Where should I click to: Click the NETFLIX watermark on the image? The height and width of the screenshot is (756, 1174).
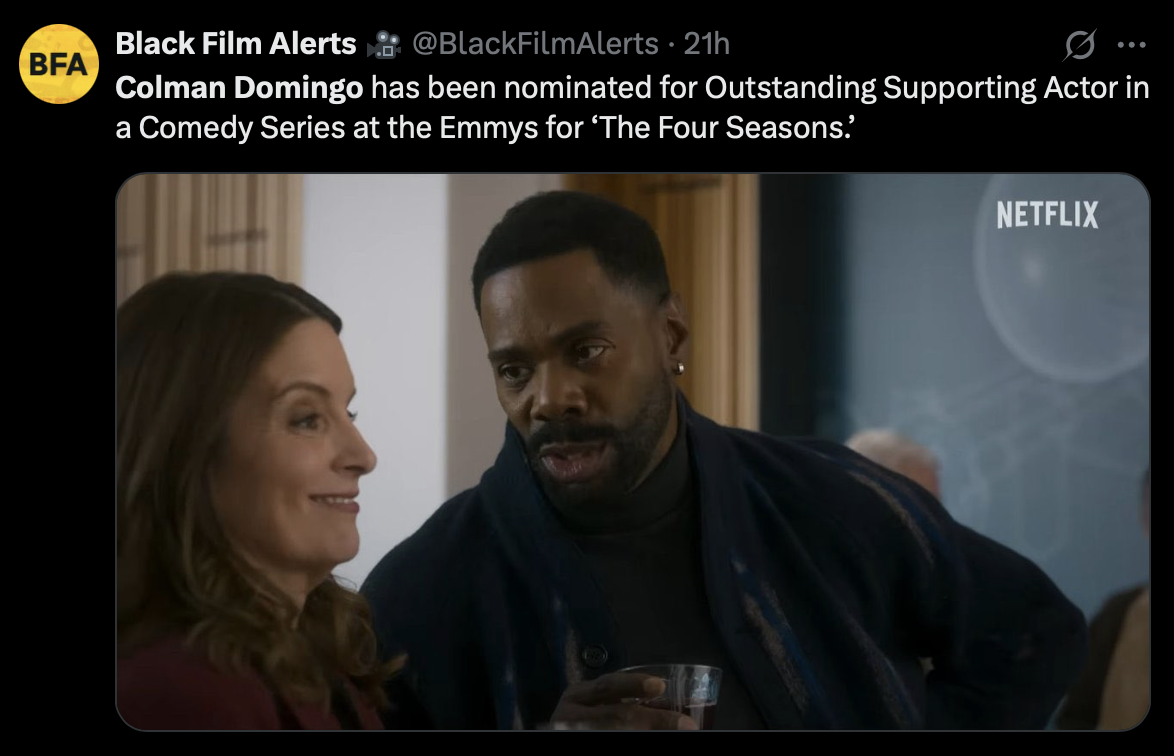pyautogui.click(x=1047, y=215)
